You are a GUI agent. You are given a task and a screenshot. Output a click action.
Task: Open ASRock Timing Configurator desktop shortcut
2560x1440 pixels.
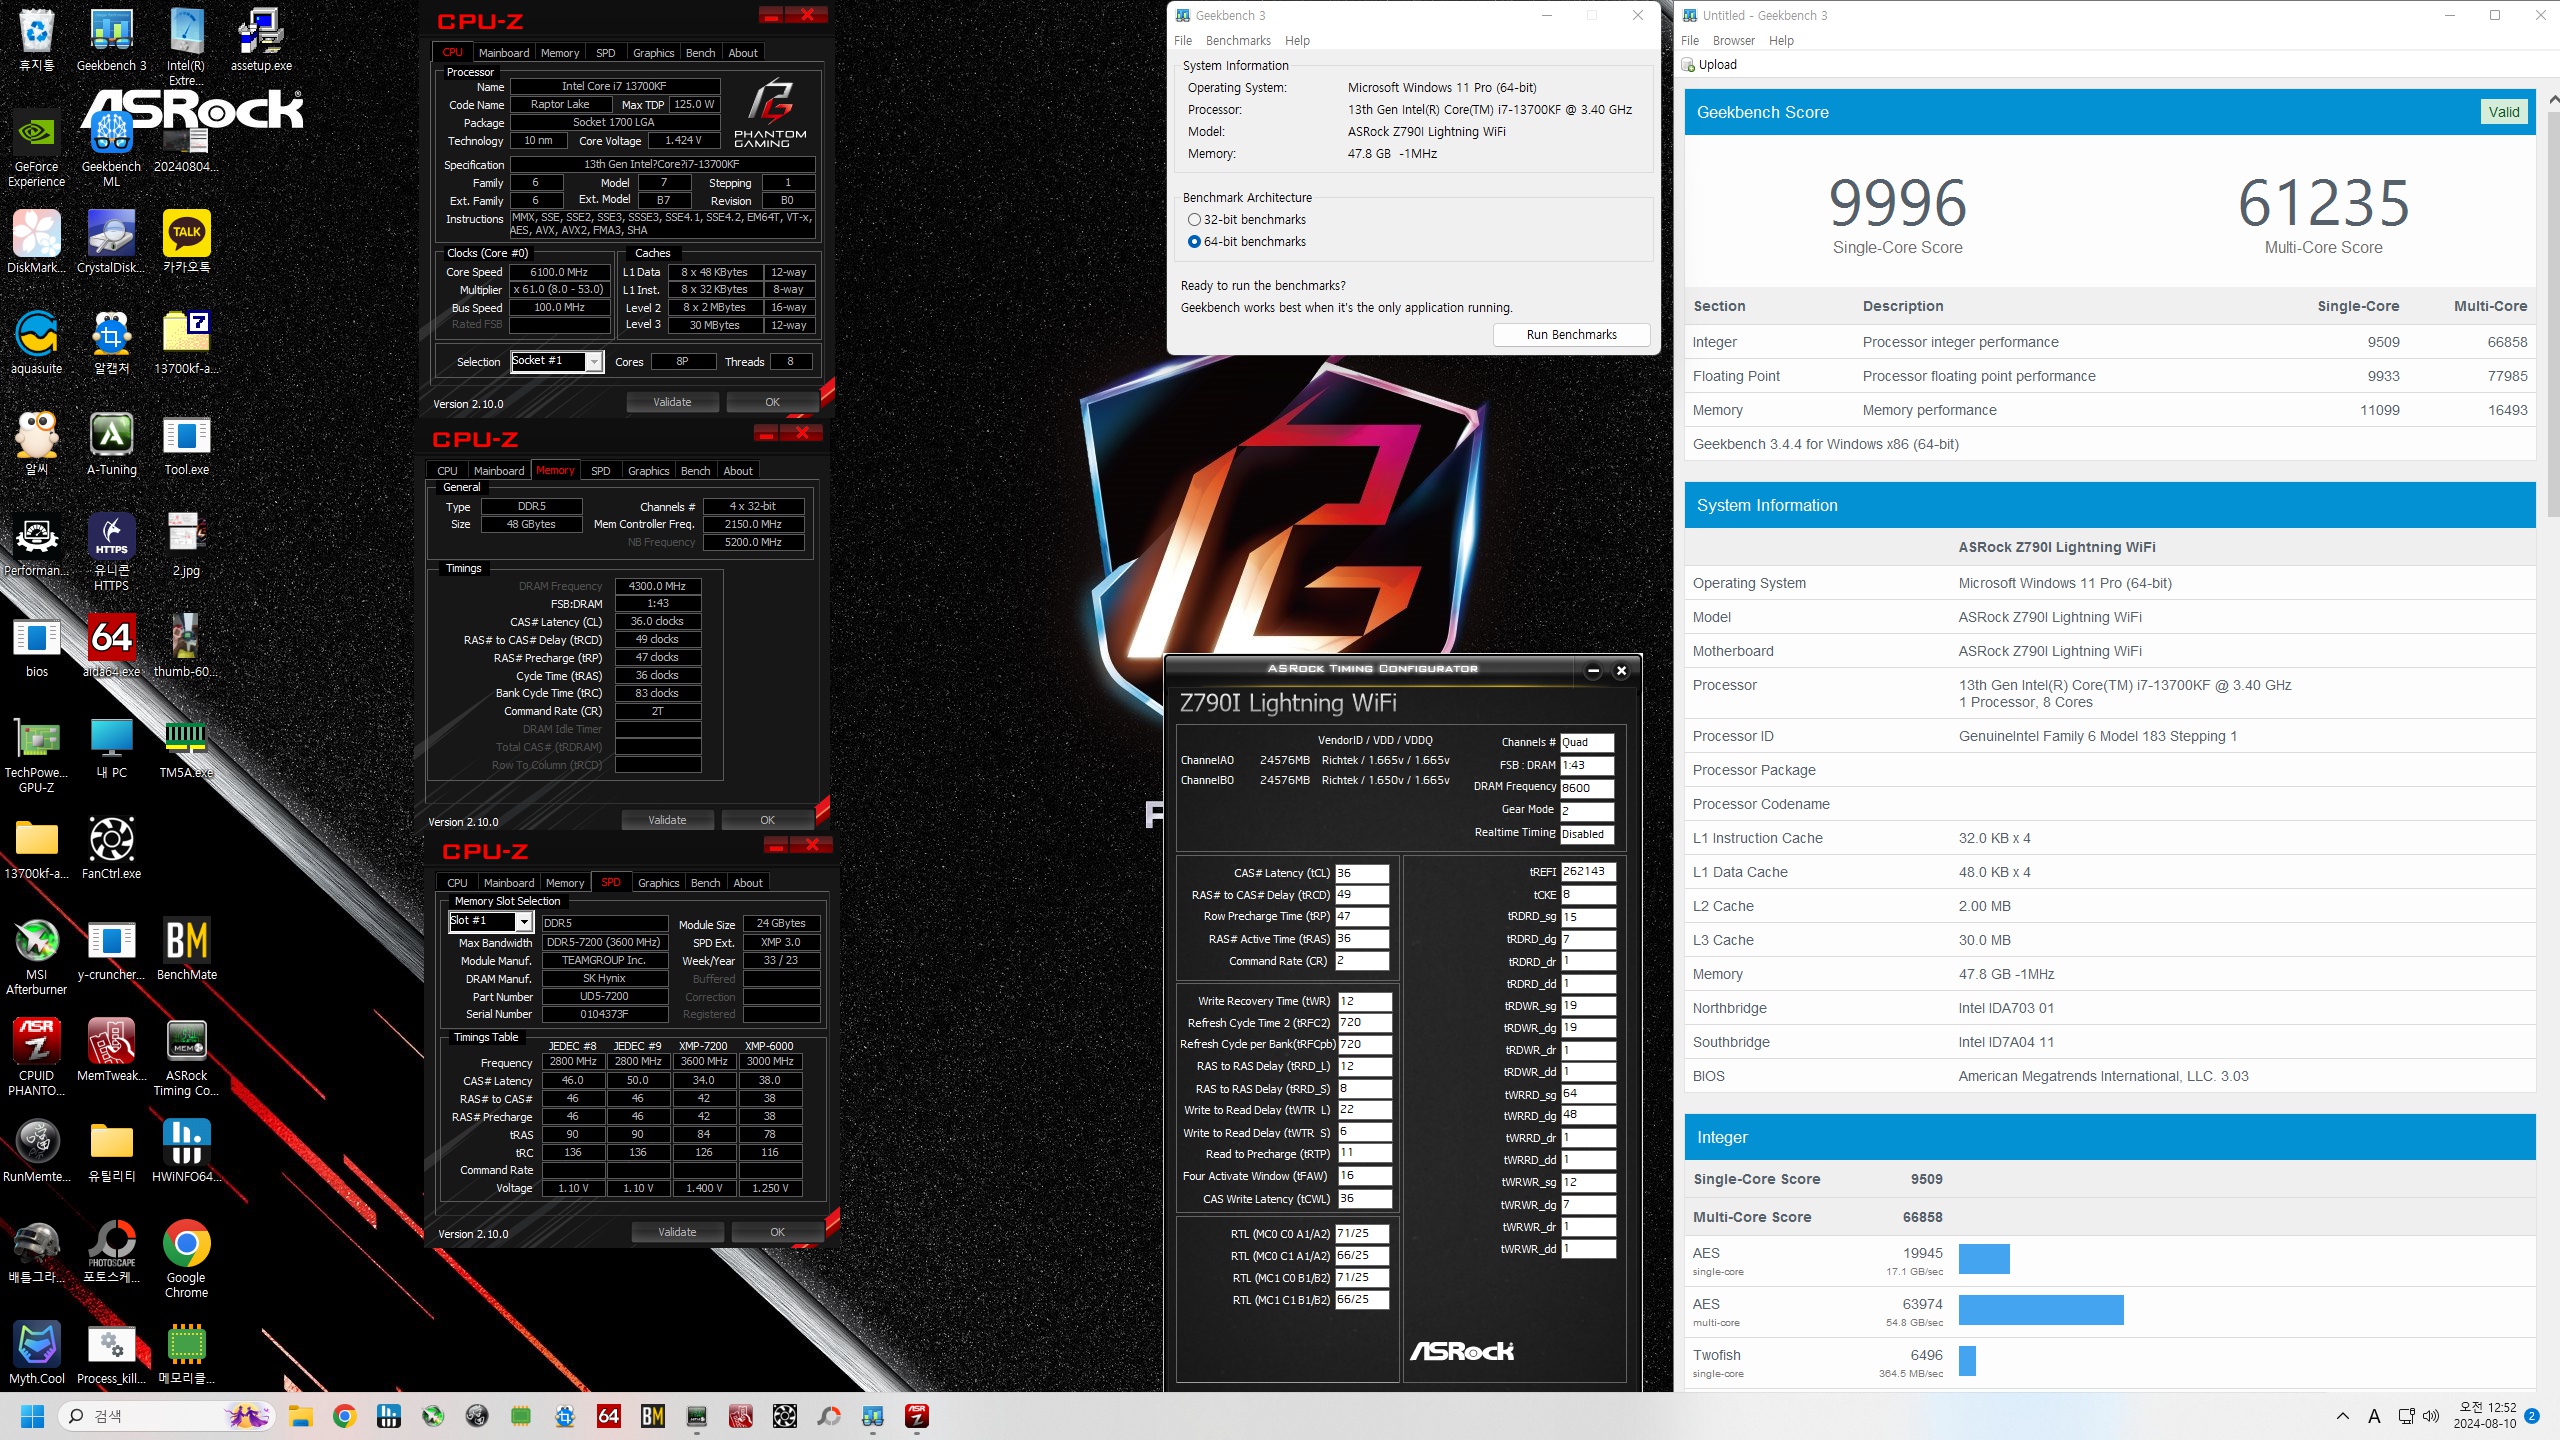(x=186, y=1058)
